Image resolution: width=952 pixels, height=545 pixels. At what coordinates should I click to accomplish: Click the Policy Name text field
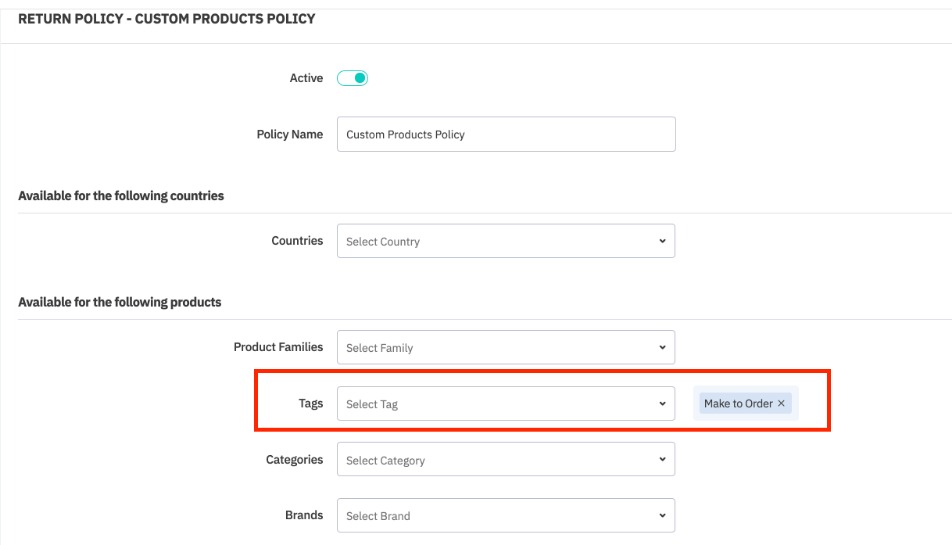tap(506, 135)
